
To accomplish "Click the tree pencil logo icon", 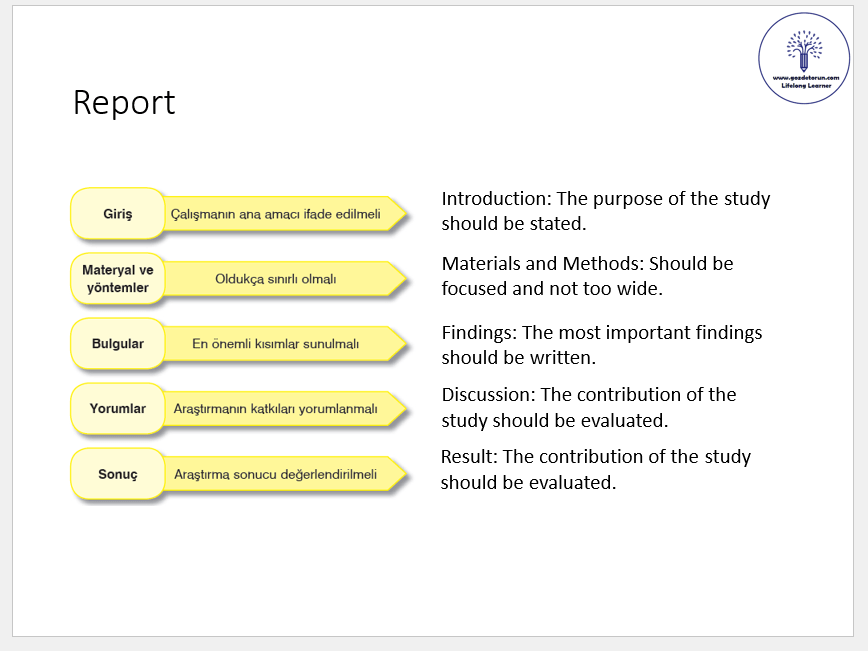I will (x=803, y=49).
